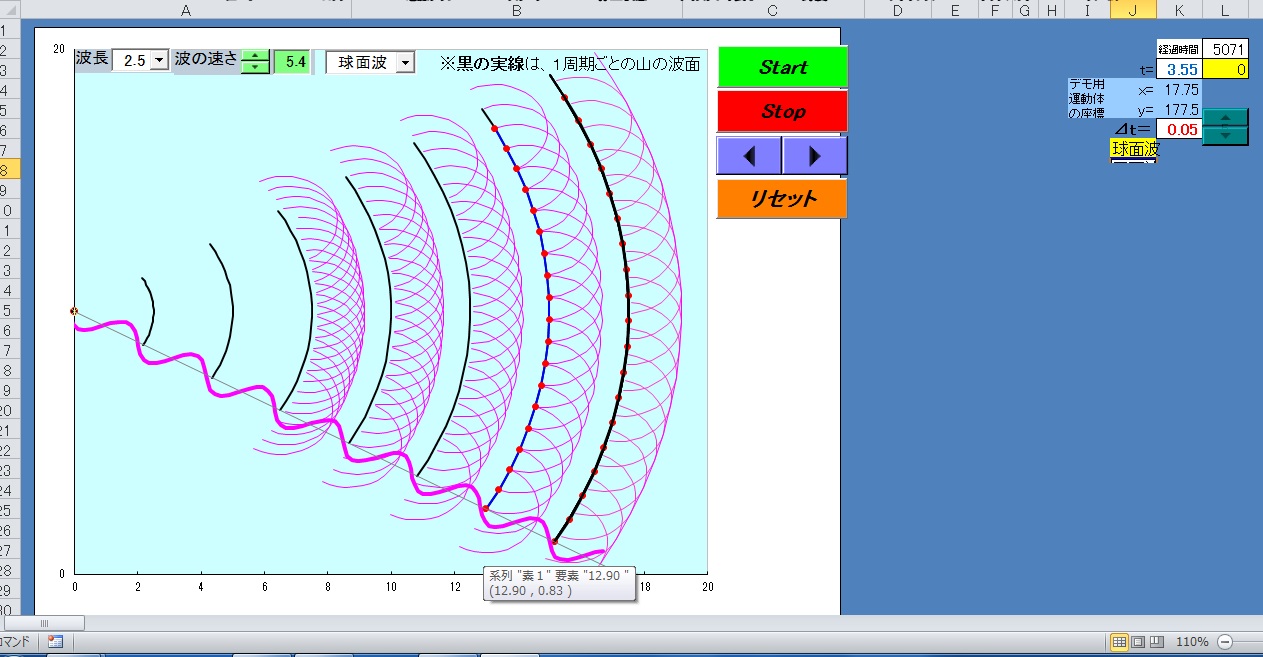Select column F header

(x=996, y=10)
